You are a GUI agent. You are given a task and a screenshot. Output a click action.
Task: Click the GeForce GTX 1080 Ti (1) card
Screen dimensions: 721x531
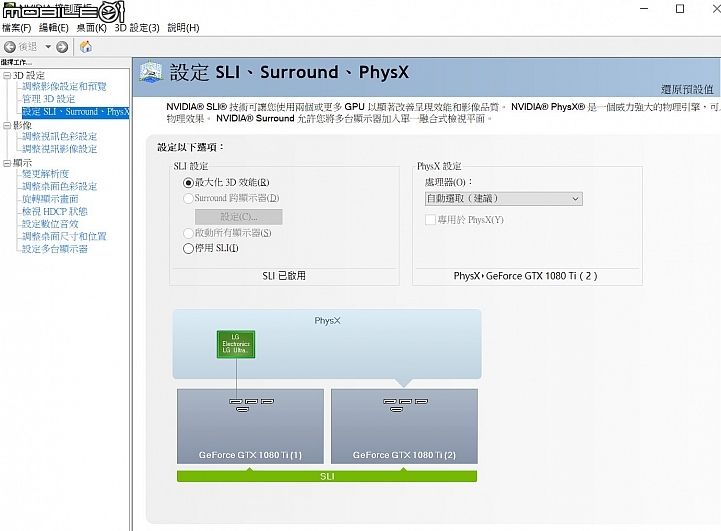[x=250, y=426]
